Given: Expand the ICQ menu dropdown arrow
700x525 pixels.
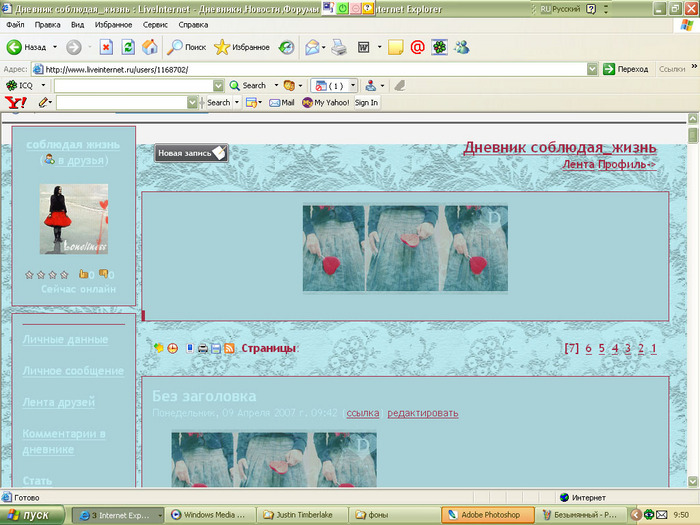Looking at the screenshot, I should tap(43, 85).
